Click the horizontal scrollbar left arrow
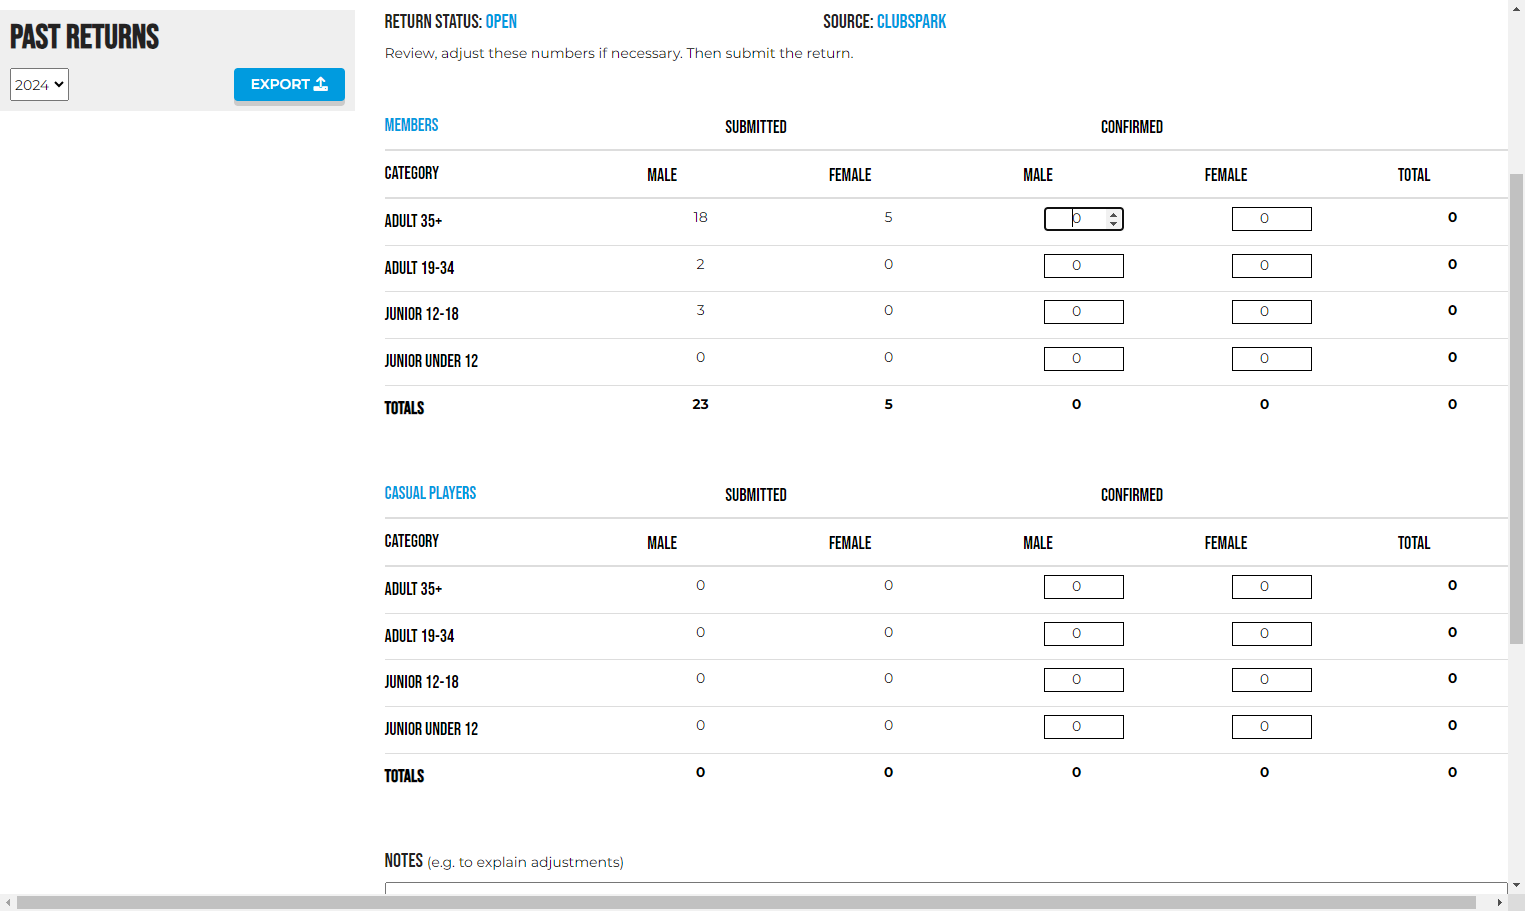The width and height of the screenshot is (1525, 911). tap(8, 903)
